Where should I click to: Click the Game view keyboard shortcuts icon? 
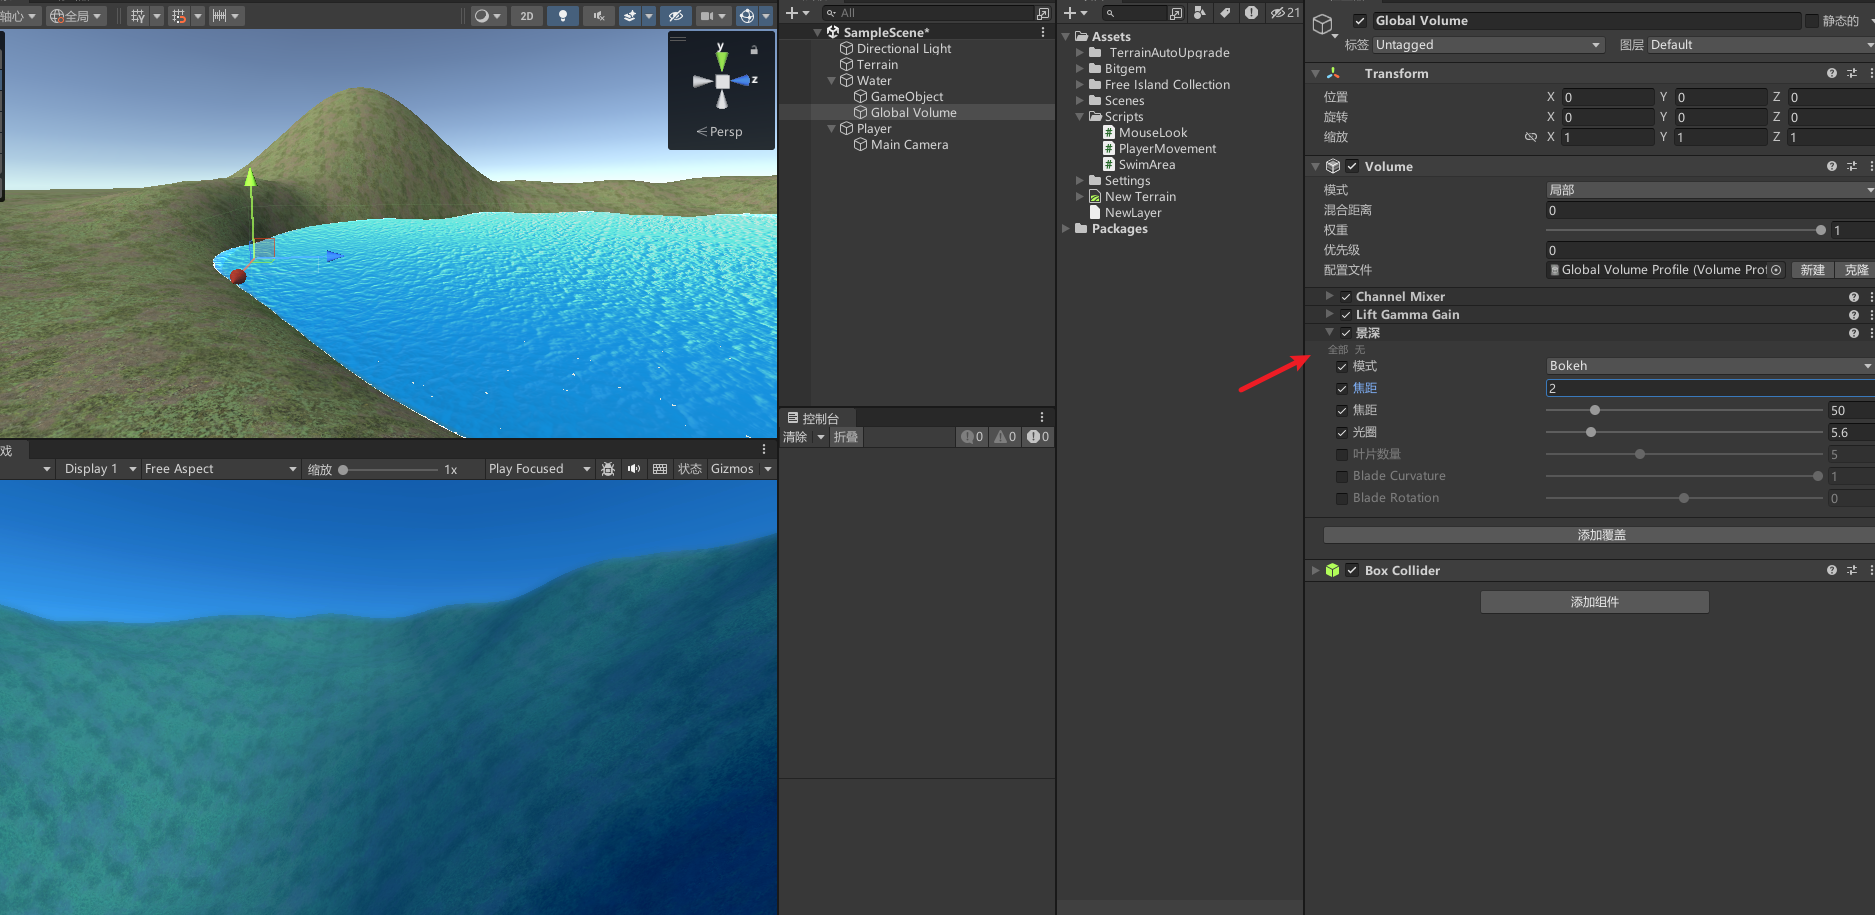tap(660, 469)
